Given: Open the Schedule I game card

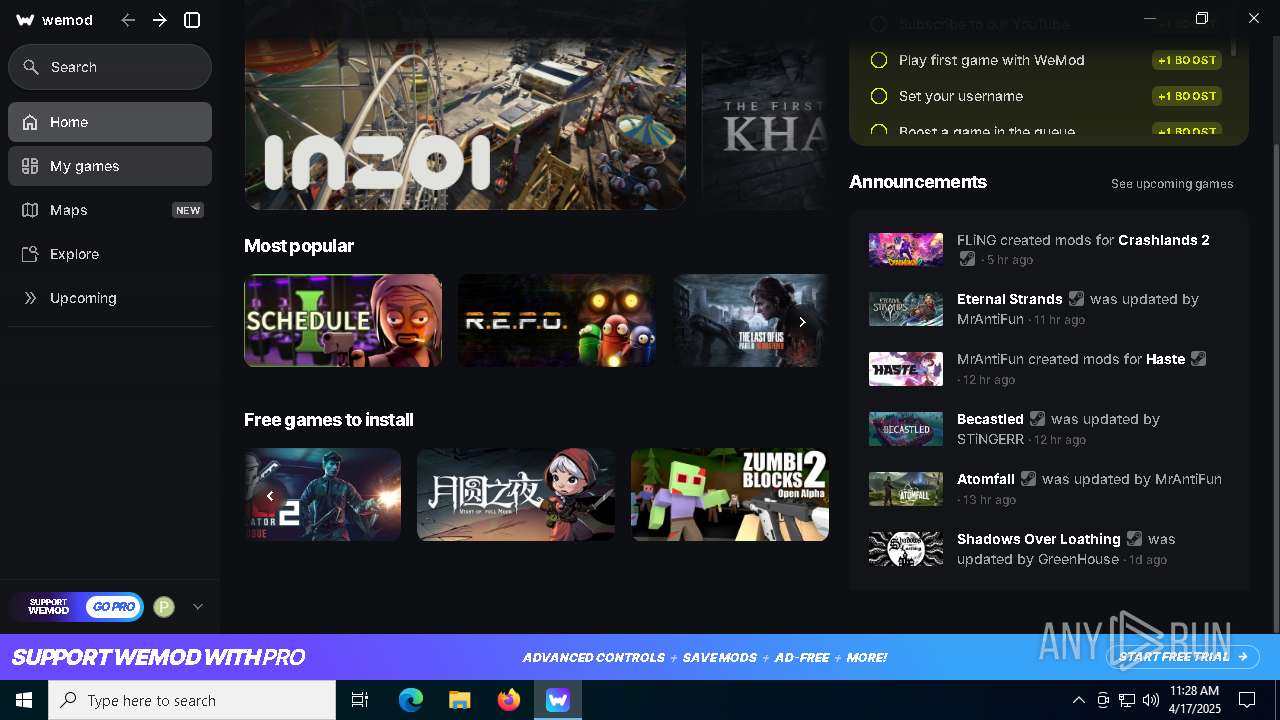Looking at the screenshot, I should tap(343, 320).
